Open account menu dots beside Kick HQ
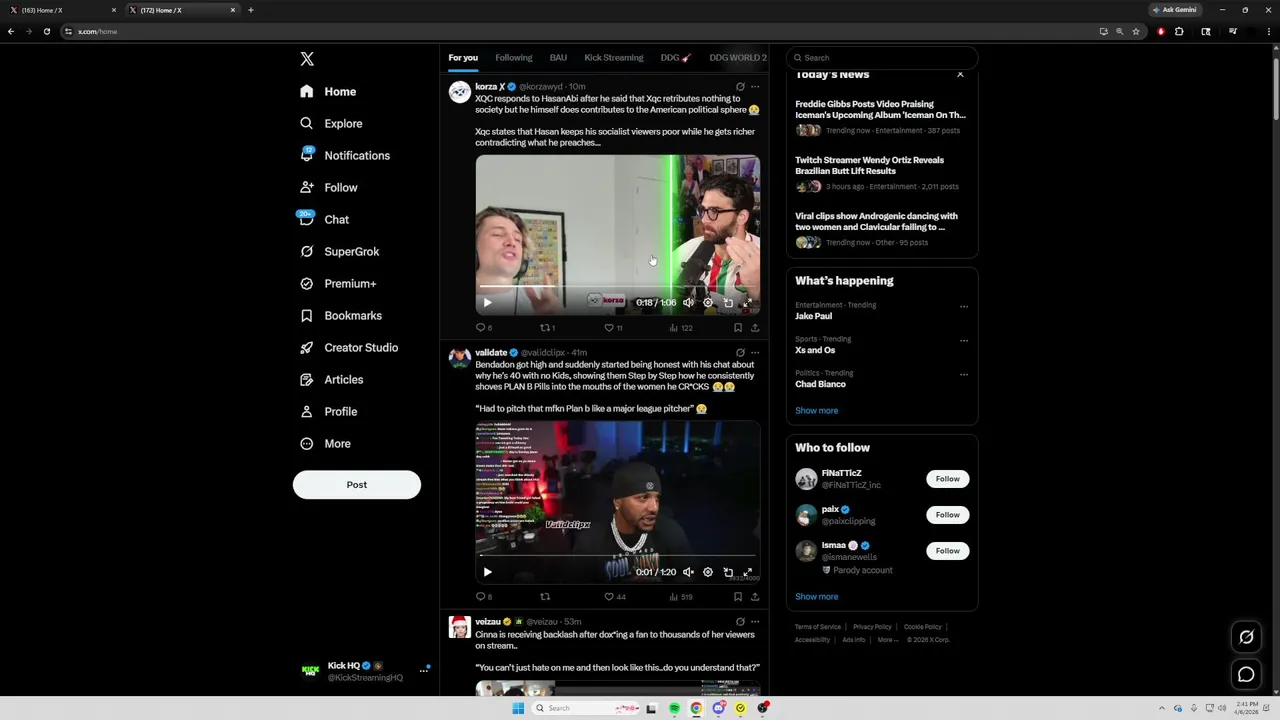This screenshot has width=1280, height=720. pos(424,670)
